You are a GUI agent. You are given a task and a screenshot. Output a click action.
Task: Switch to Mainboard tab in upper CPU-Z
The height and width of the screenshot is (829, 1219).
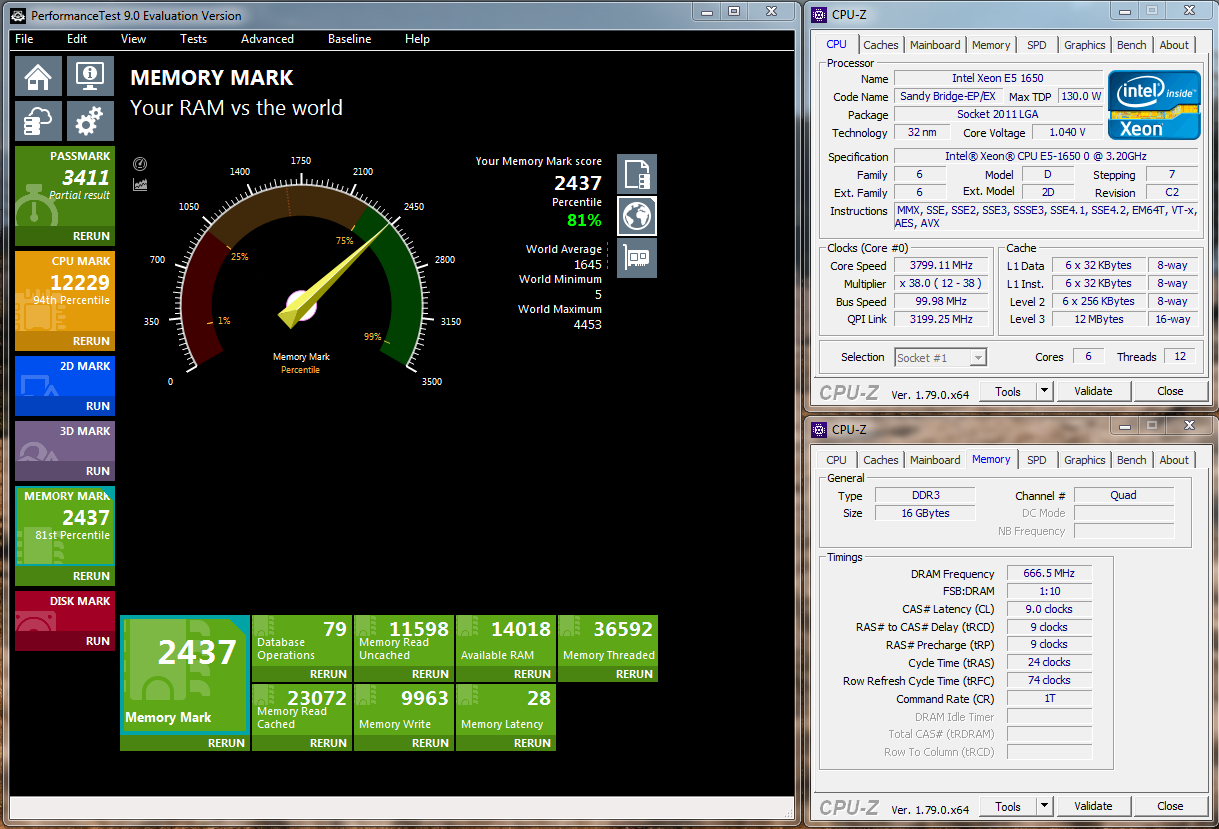pyautogui.click(x=935, y=45)
